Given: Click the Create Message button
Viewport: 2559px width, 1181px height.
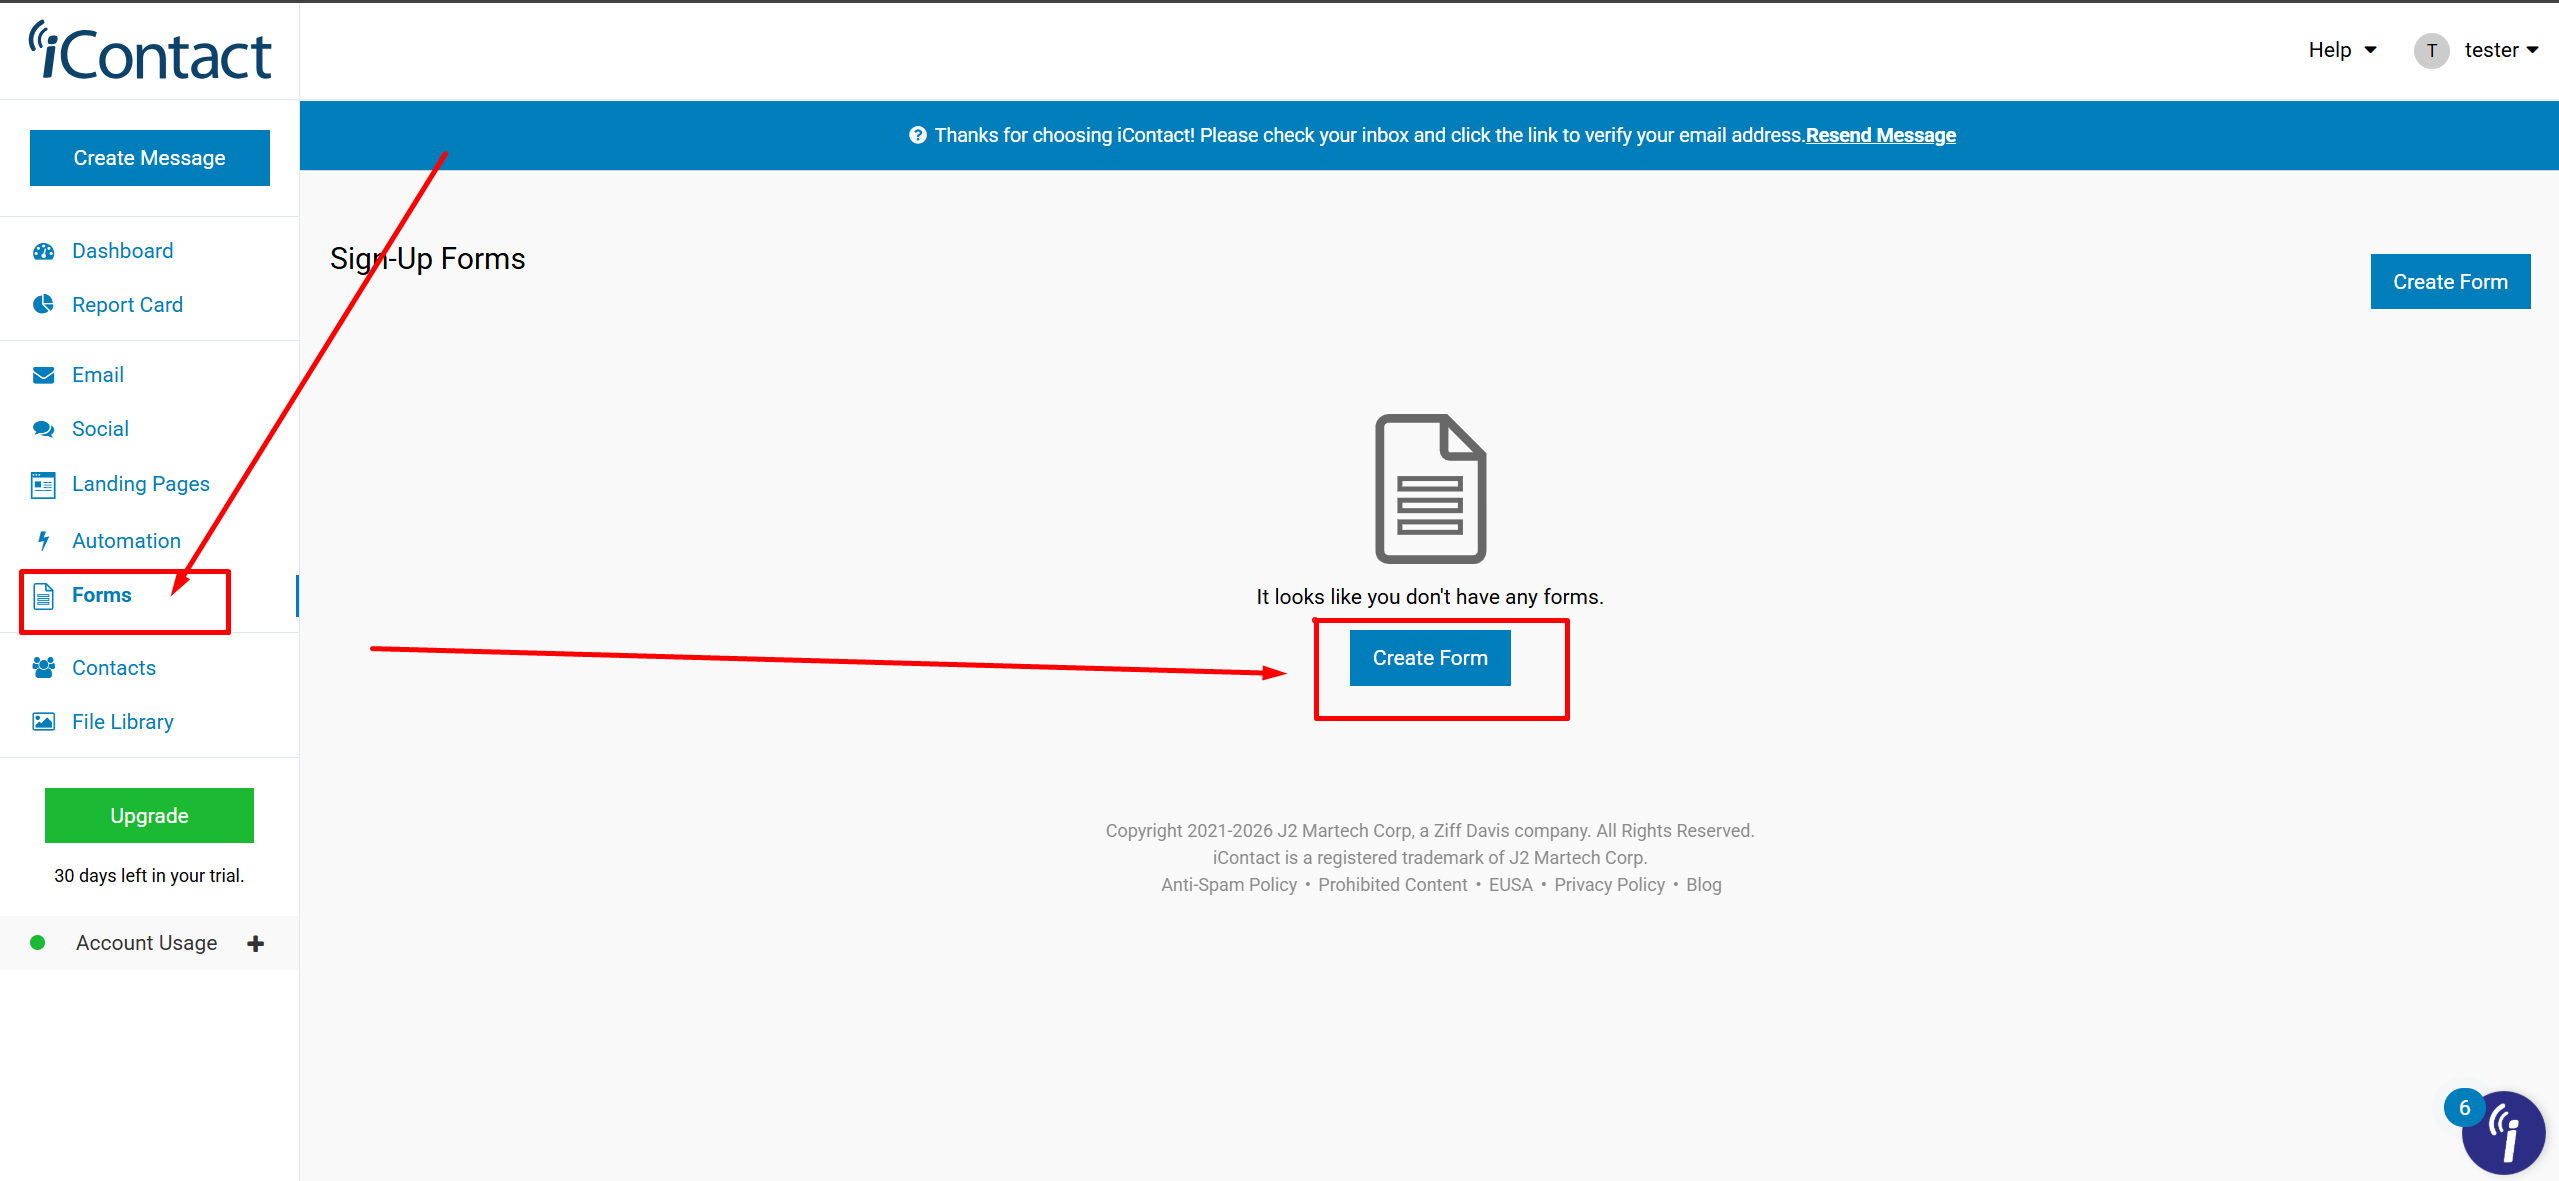Looking at the screenshot, I should (150, 158).
